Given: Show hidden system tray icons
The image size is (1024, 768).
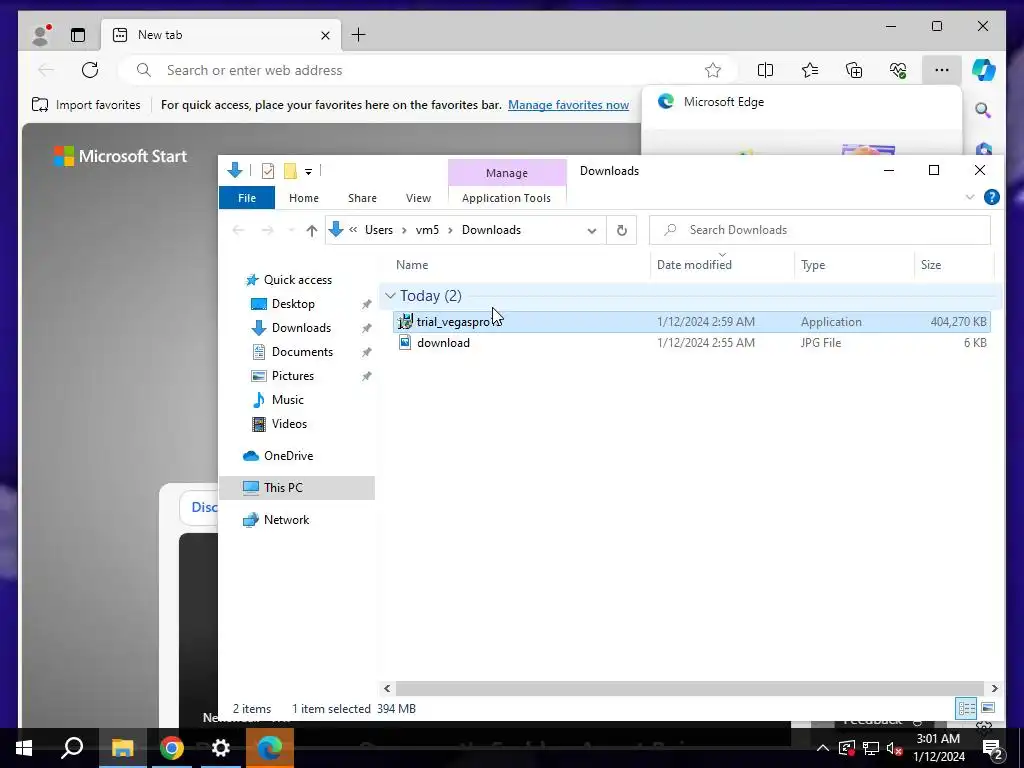Looking at the screenshot, I should tap(822, 748).
